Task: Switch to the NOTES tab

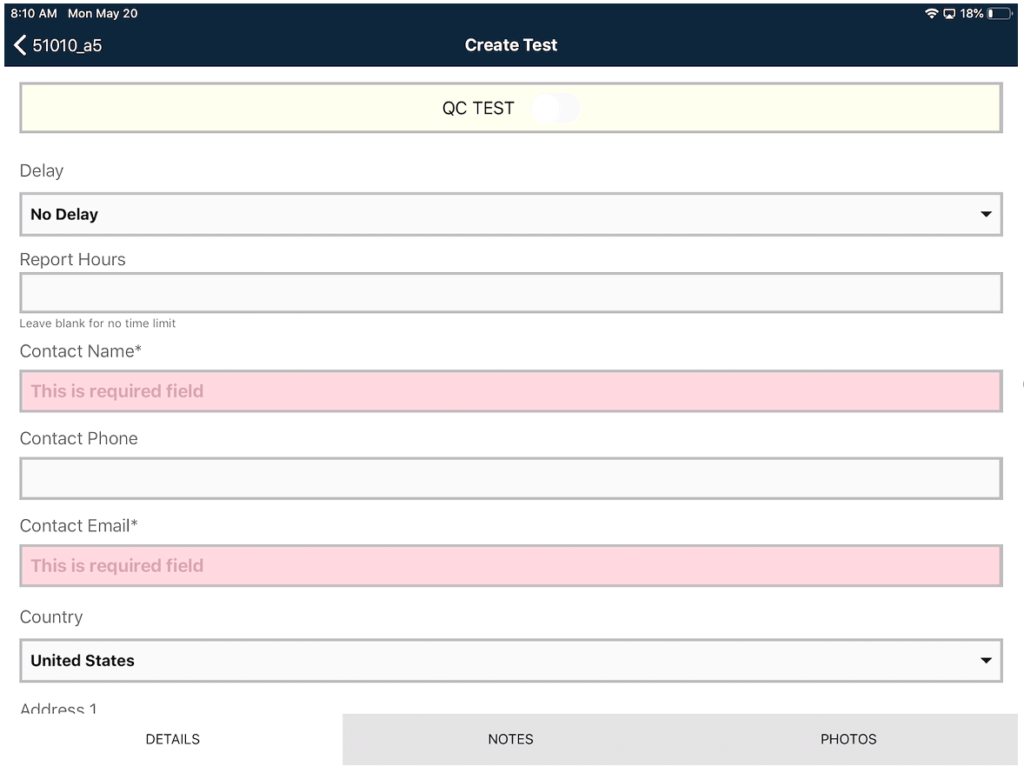Action: click(511, 739)
